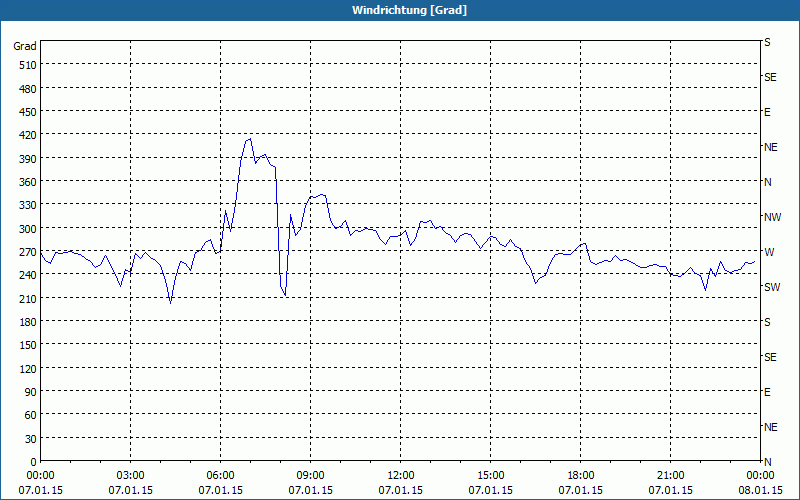The width and height of the screenshot is (800, 500).
Task: Click the 0 degree axis label
Action: (34, 462)
